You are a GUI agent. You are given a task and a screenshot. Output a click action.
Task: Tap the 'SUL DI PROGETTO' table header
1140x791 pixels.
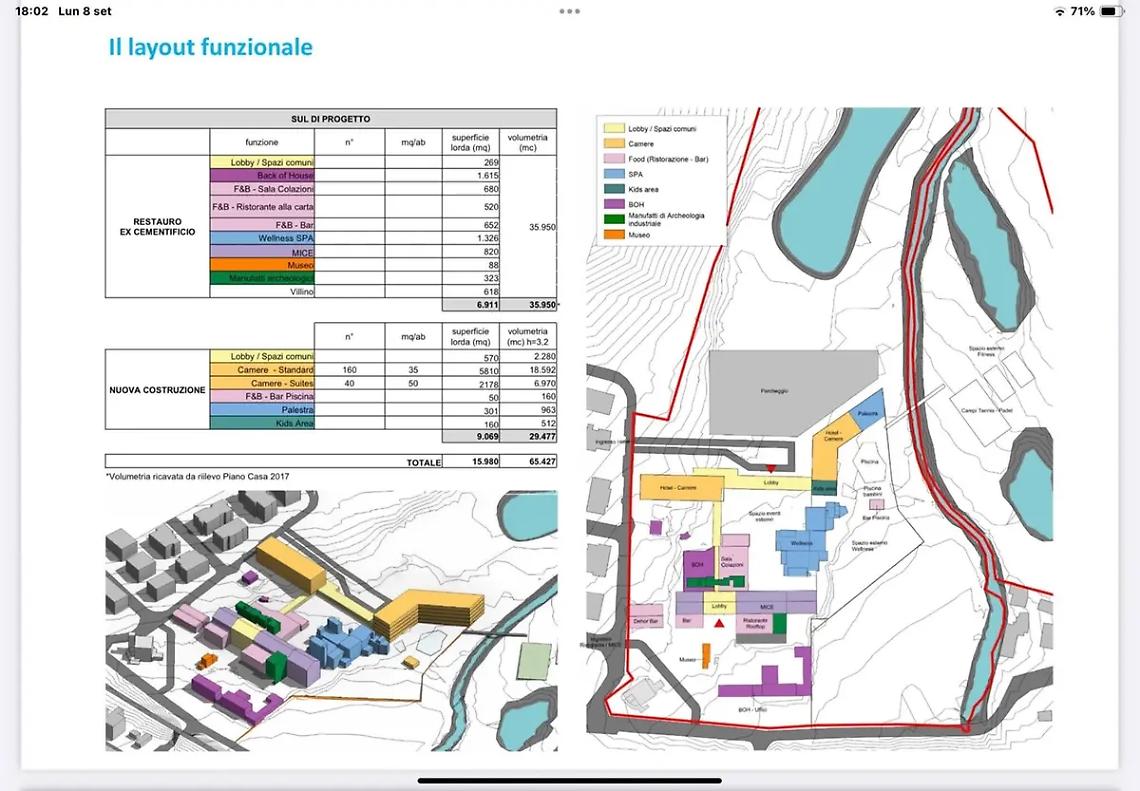pyautogui.click(x=331, y=119)
